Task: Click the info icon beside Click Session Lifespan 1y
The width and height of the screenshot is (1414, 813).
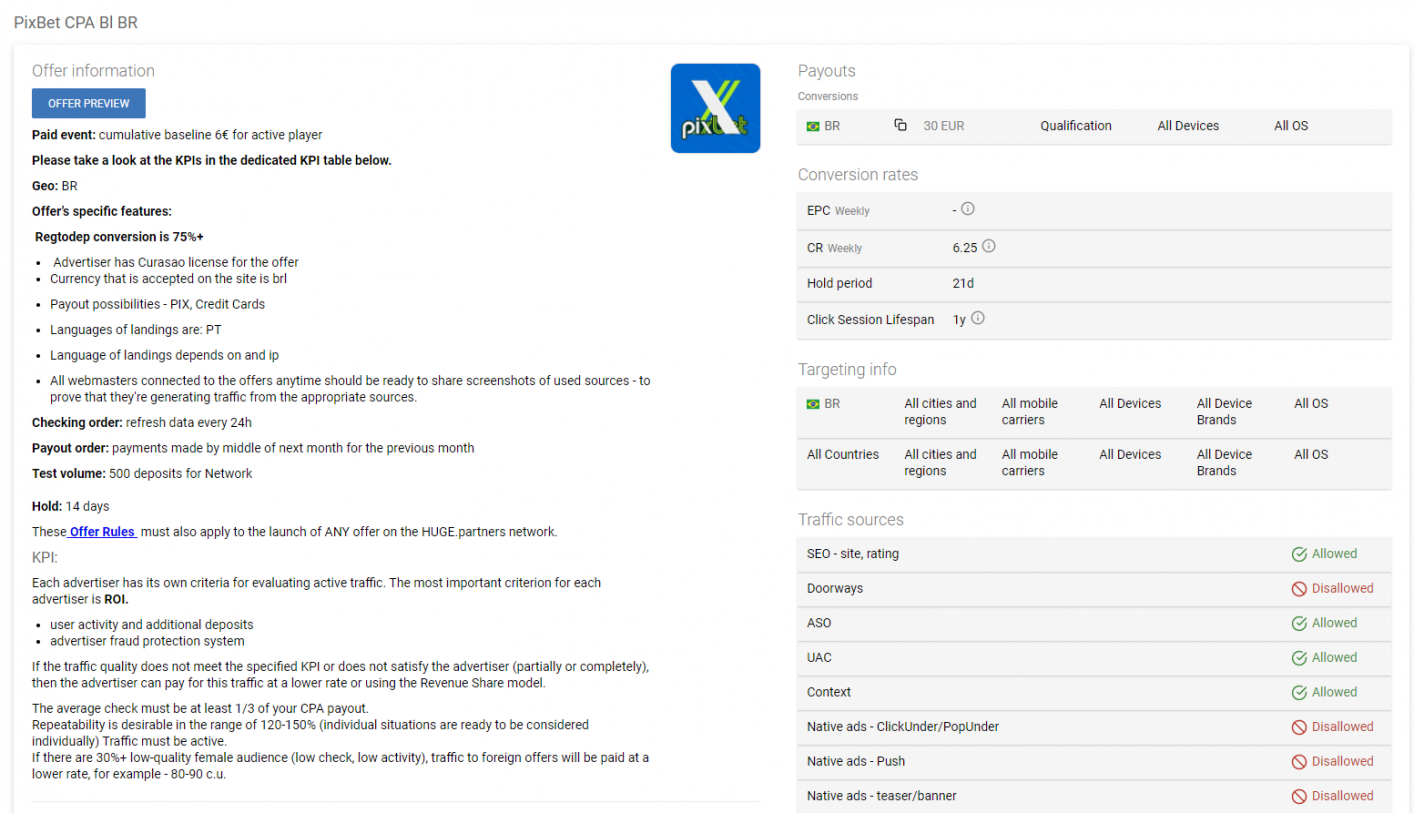Action: pos(978,318)
